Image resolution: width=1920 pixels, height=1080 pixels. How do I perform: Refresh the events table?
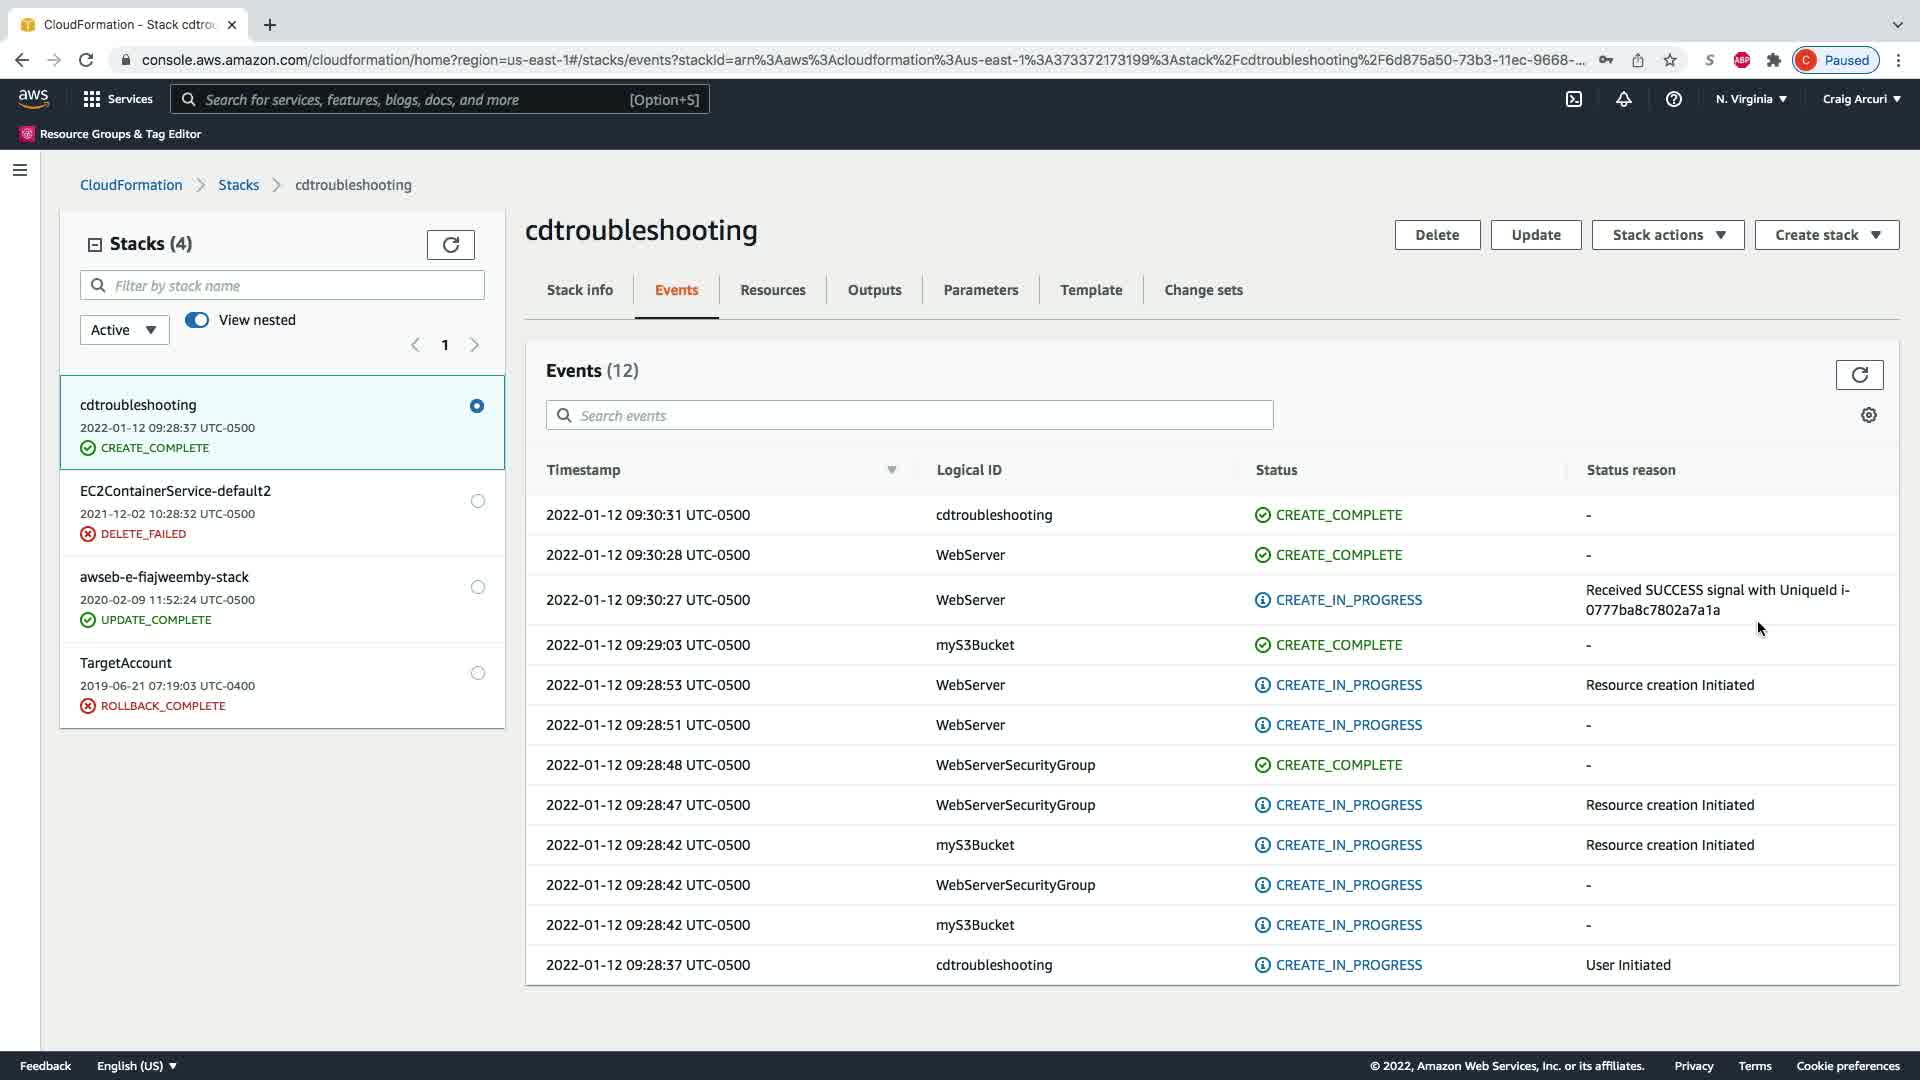pyautogui.click(x=1859, y=375)
